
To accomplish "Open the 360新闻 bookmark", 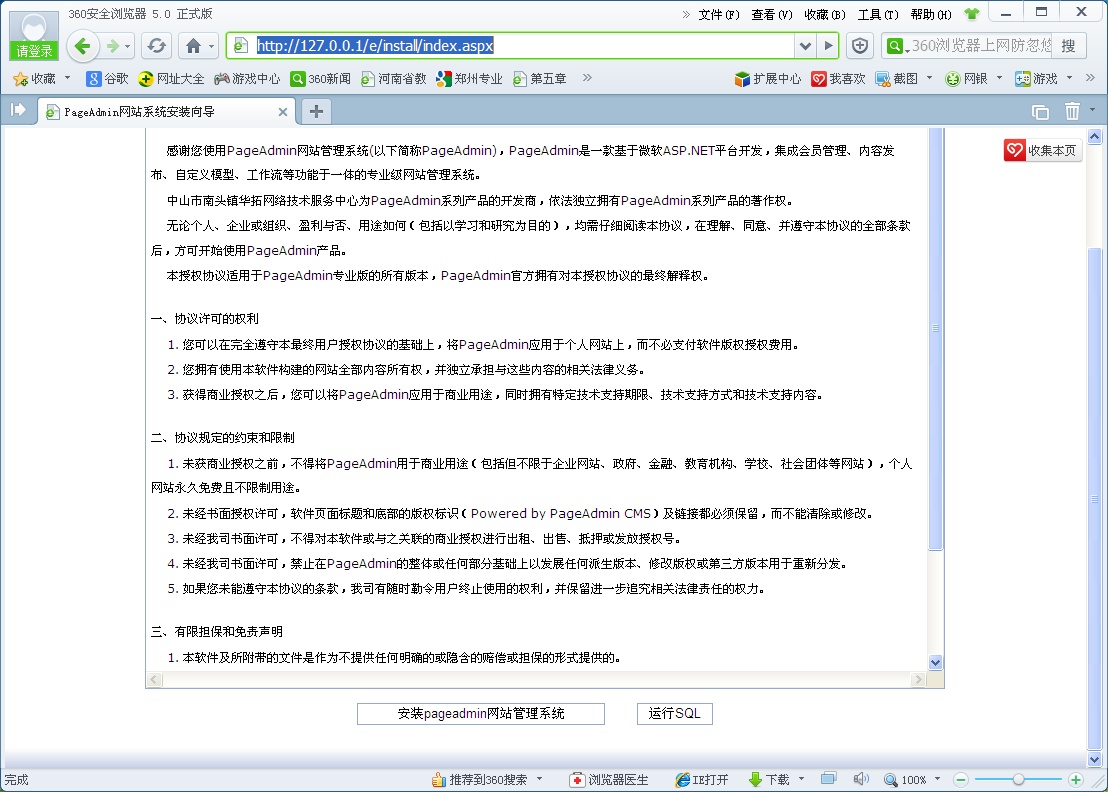I will 321,78.
